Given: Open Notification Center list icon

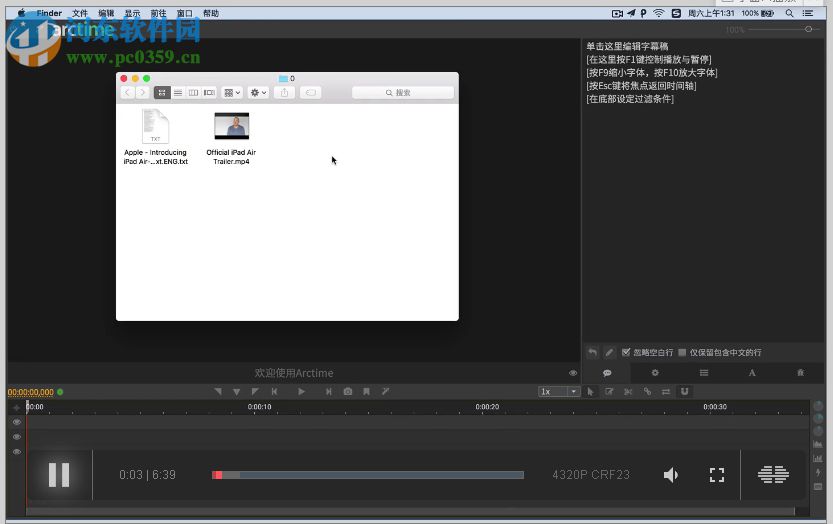Looking at the screenshot, I should click(808, 13).
